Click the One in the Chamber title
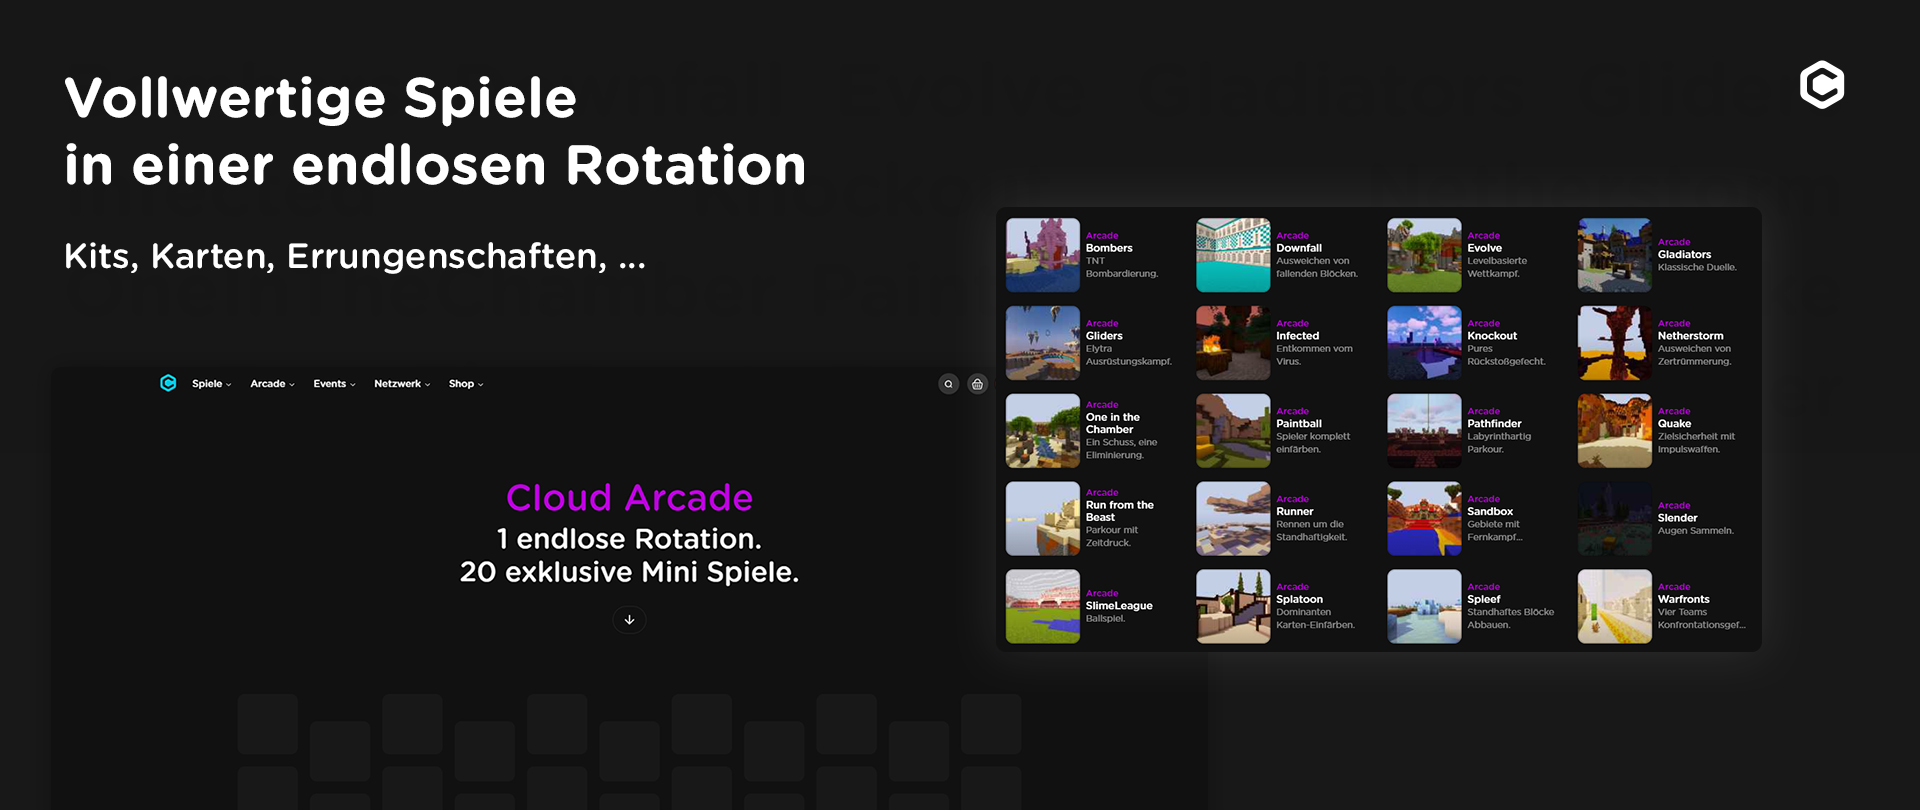Viewport: 1920px width, 810px height. 1113,423
